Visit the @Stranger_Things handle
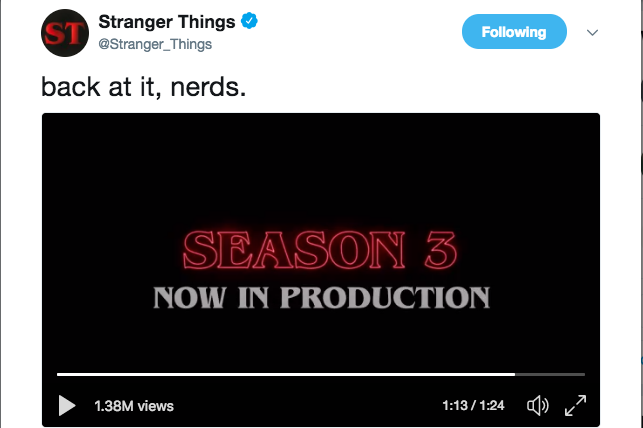This screenshot has width=643, height=428. click(155, 45)
